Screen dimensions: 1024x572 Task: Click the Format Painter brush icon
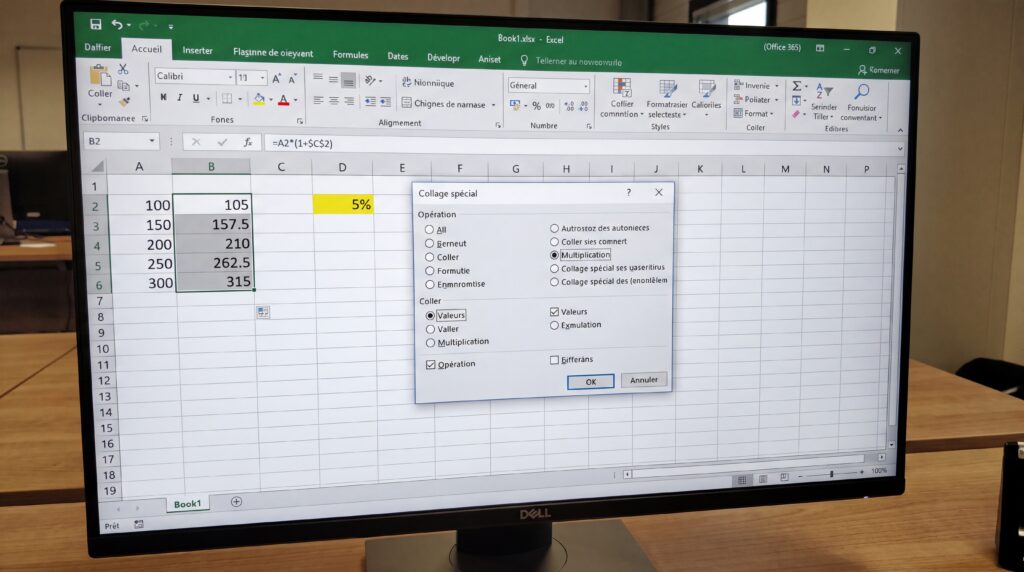click(124, 102)
